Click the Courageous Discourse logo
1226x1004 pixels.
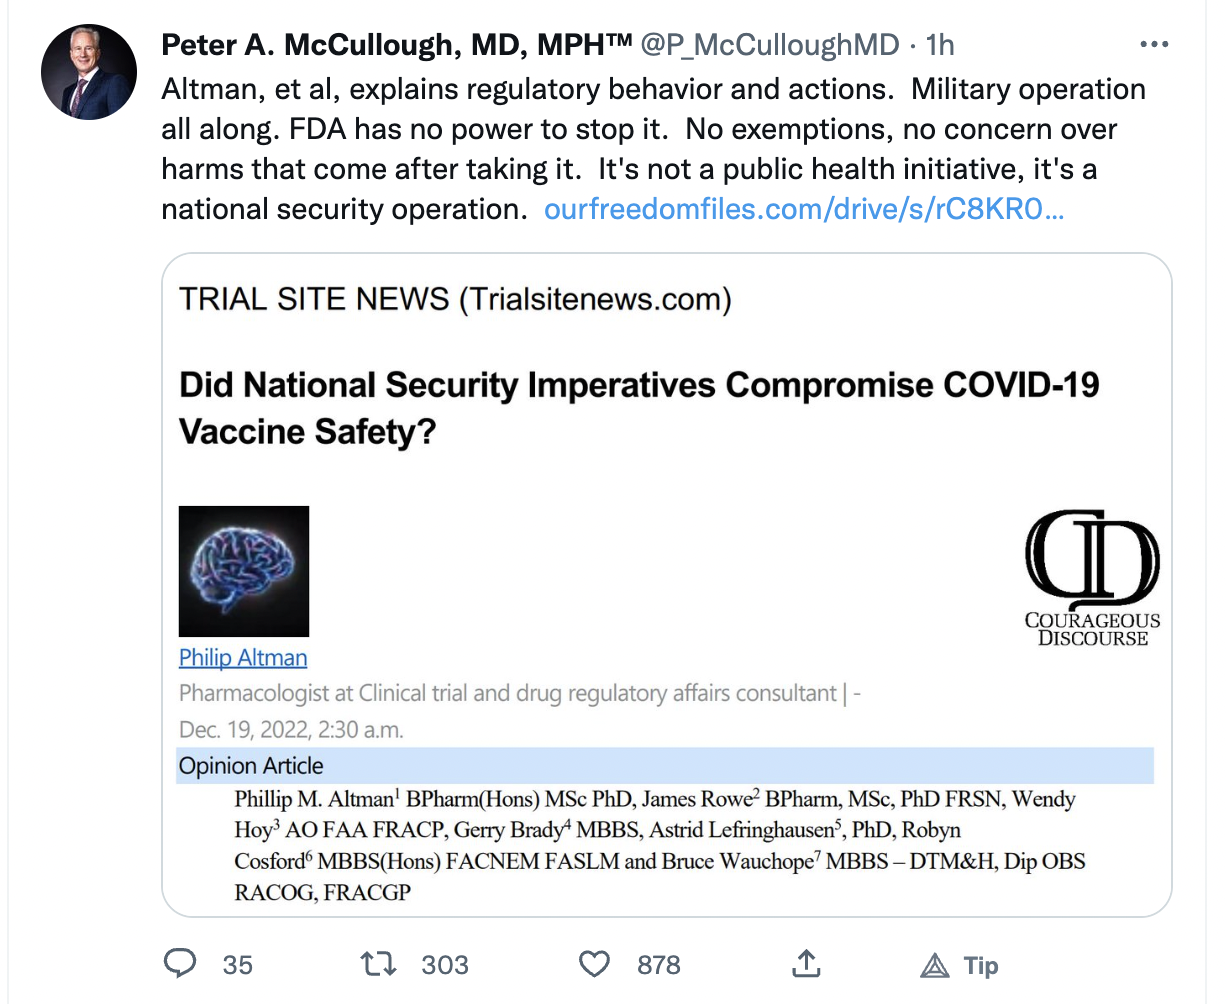click(1092, 577)
